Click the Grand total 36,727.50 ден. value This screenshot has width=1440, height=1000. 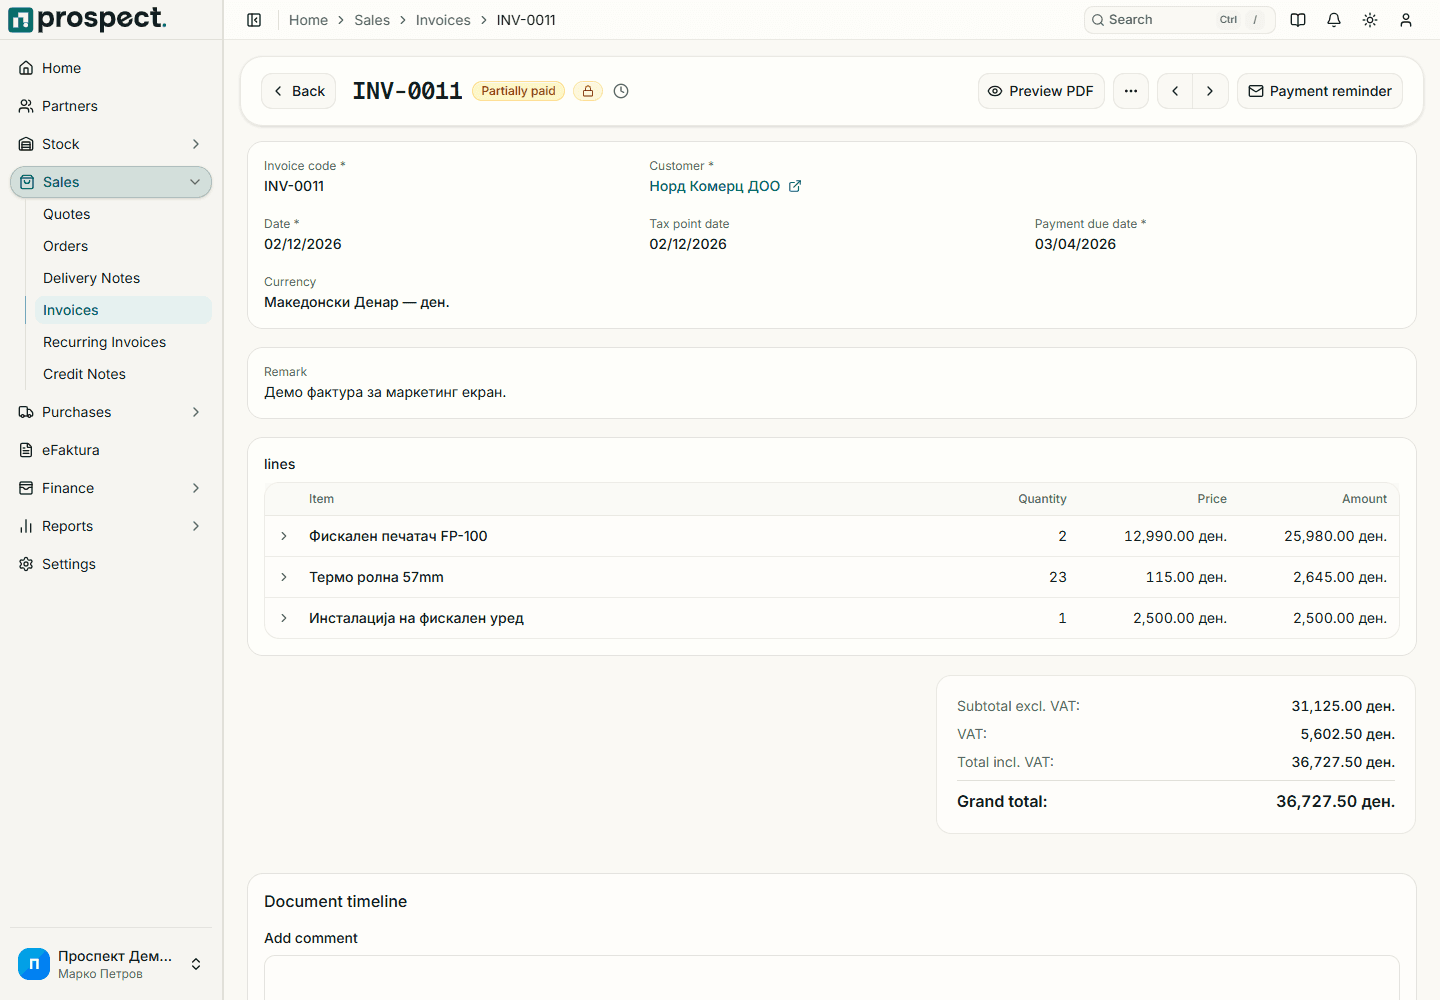(1335, 801)
